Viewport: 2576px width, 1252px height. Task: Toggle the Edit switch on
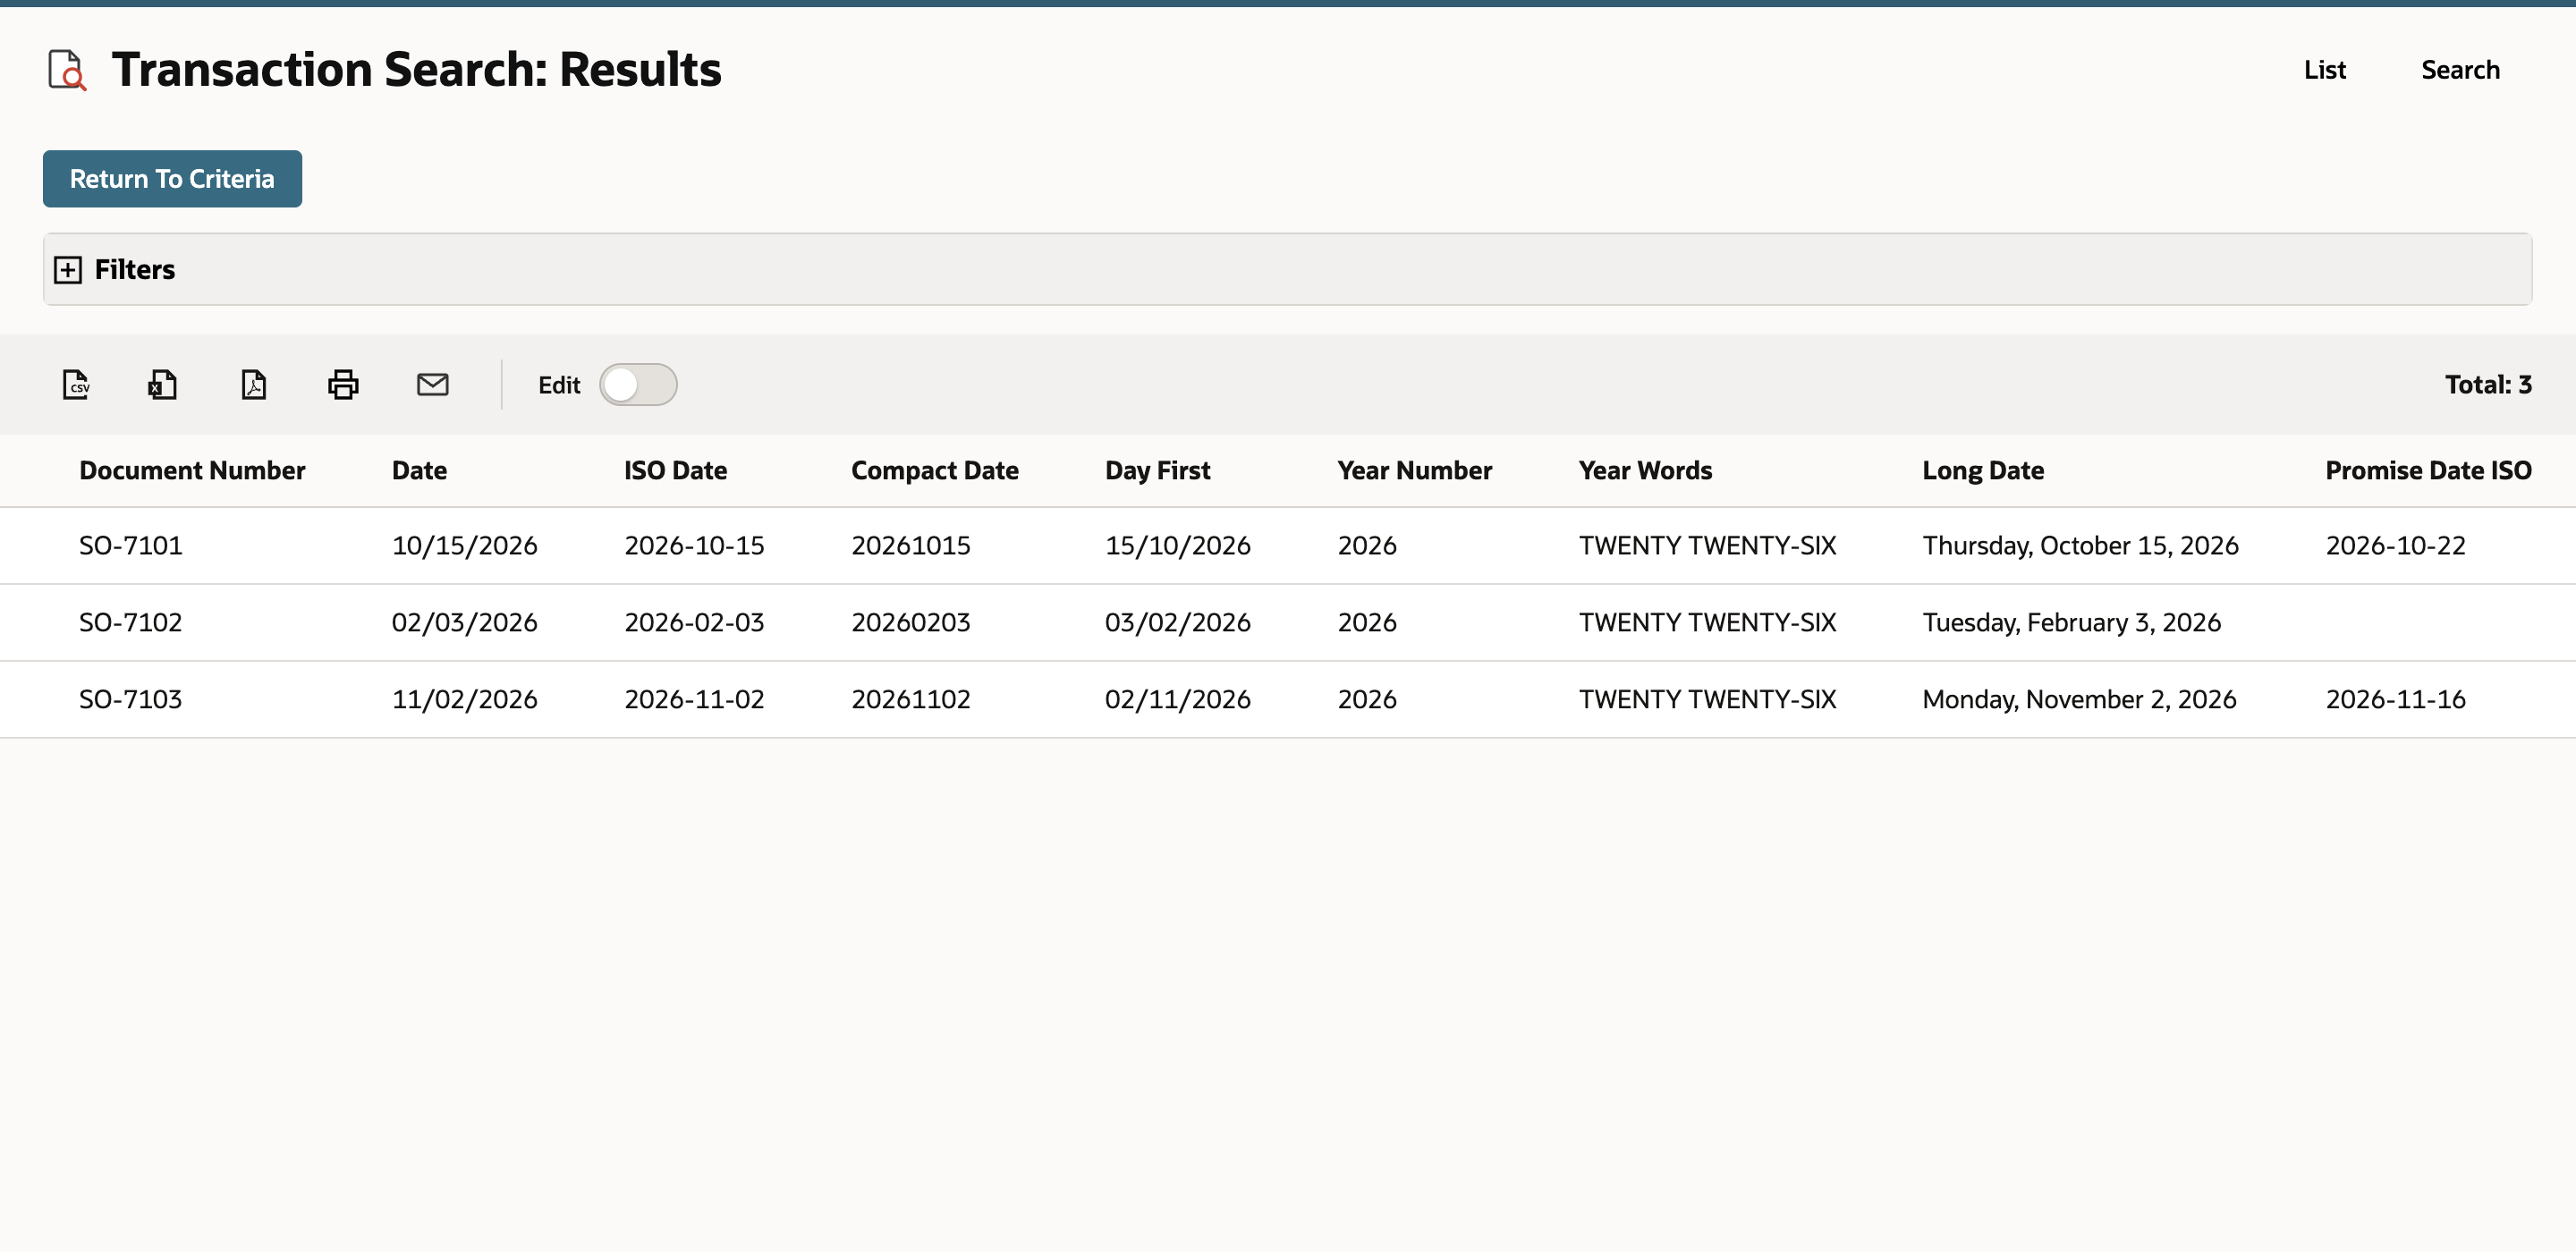[638, 384]
